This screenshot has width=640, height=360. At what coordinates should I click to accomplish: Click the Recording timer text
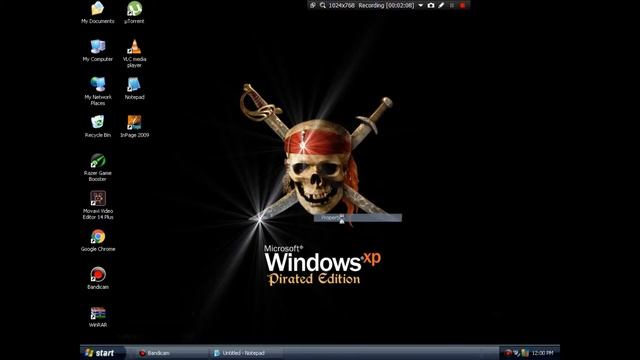click(386, 5)
